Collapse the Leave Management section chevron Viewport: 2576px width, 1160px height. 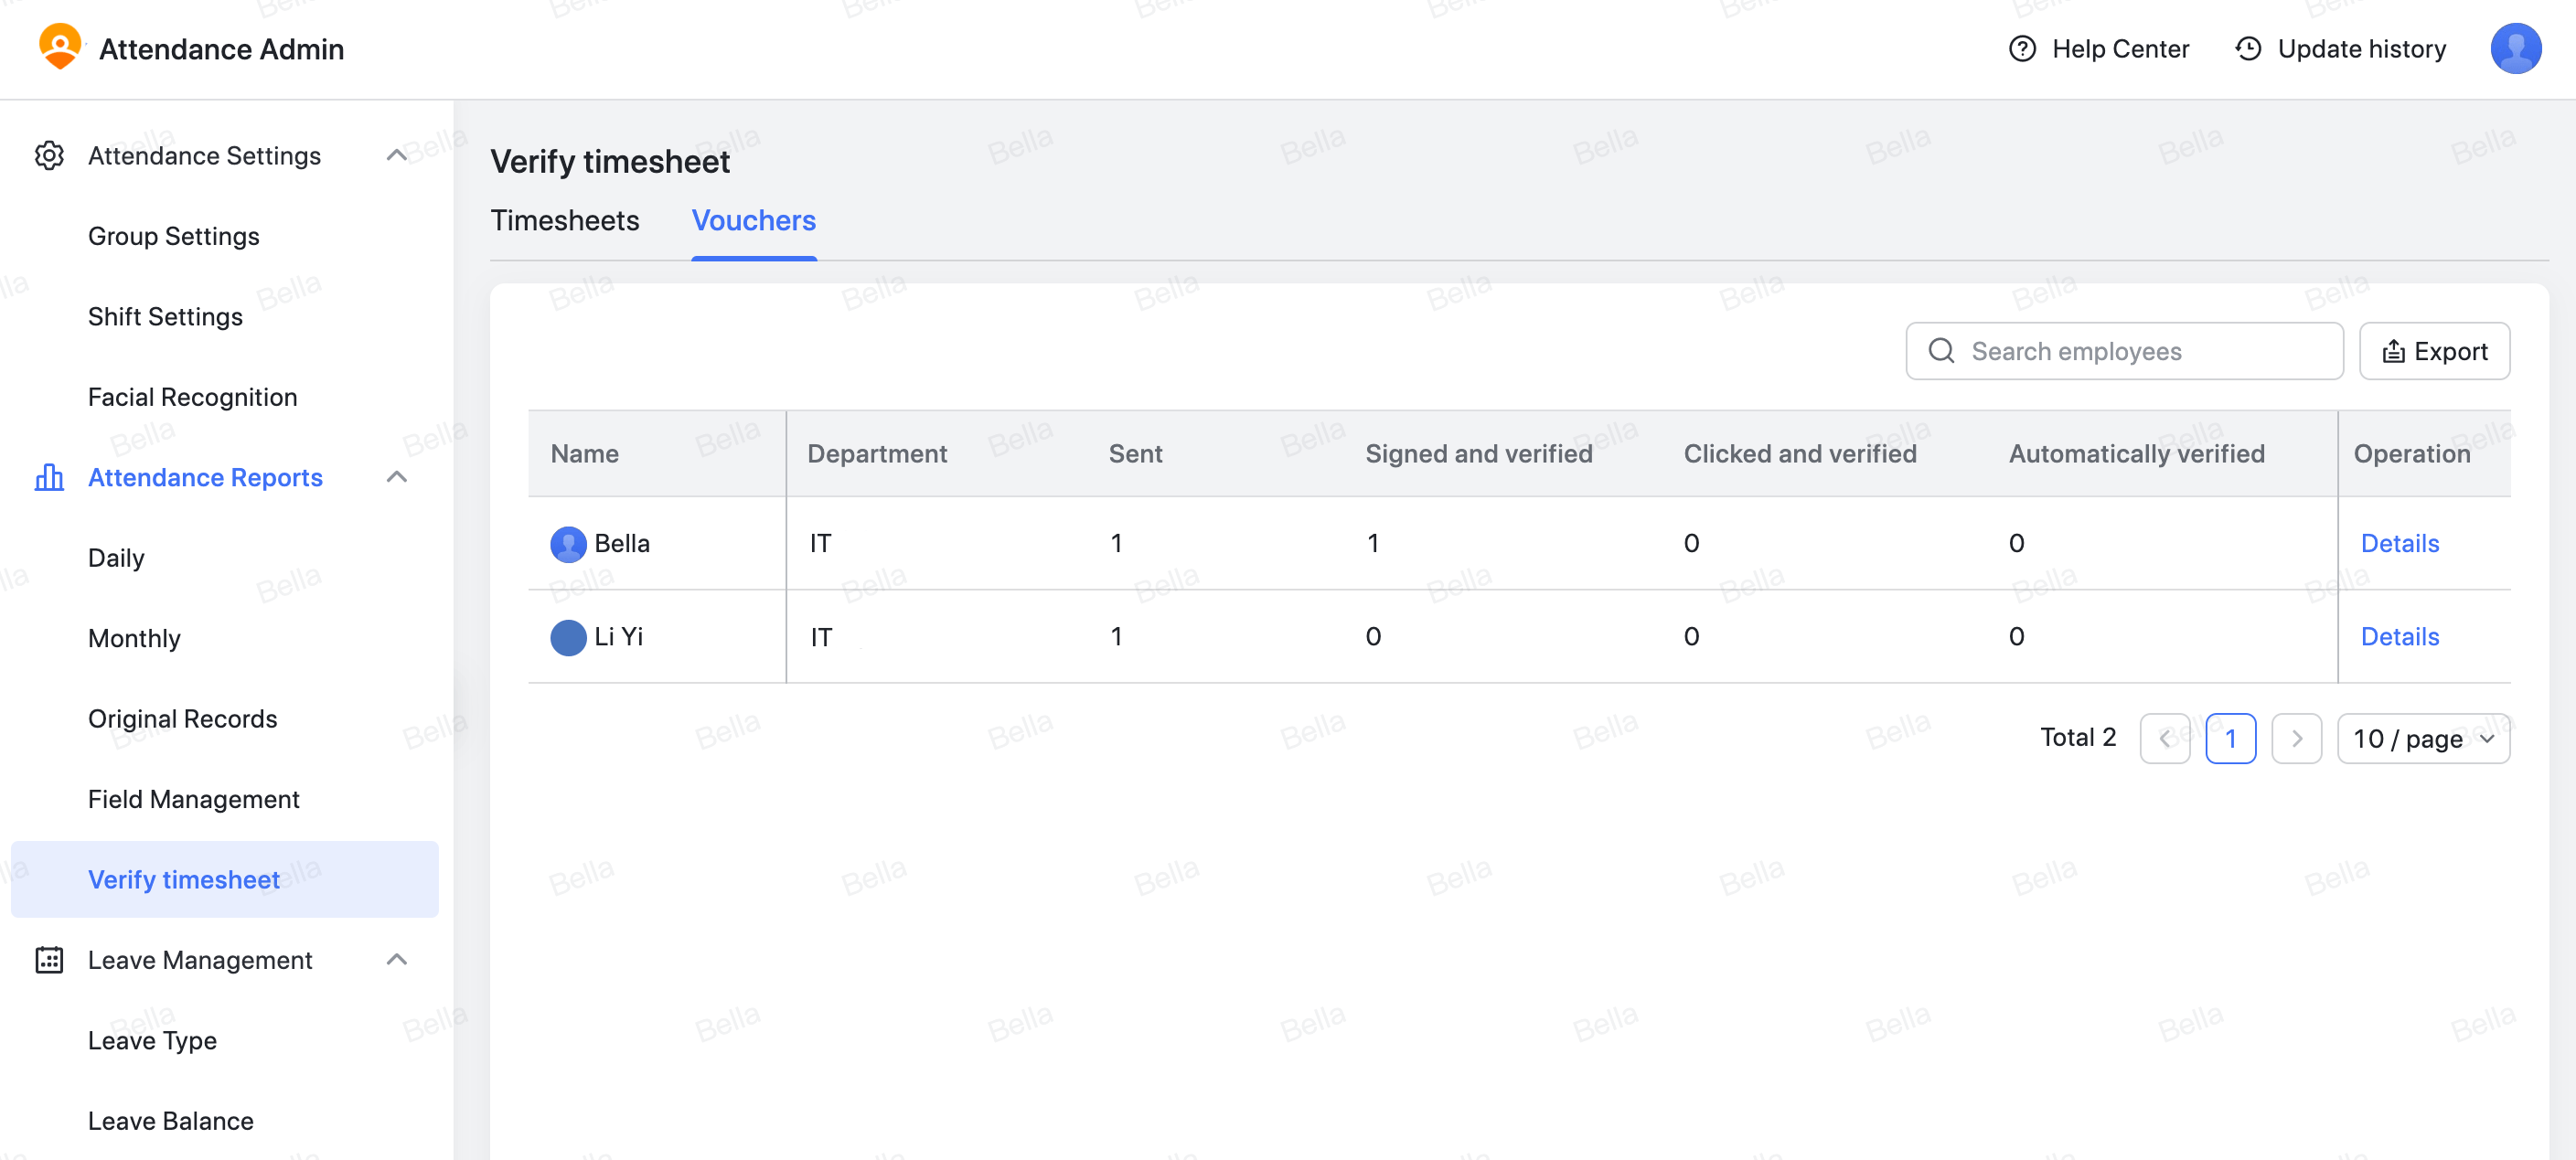tap(397, 960)
